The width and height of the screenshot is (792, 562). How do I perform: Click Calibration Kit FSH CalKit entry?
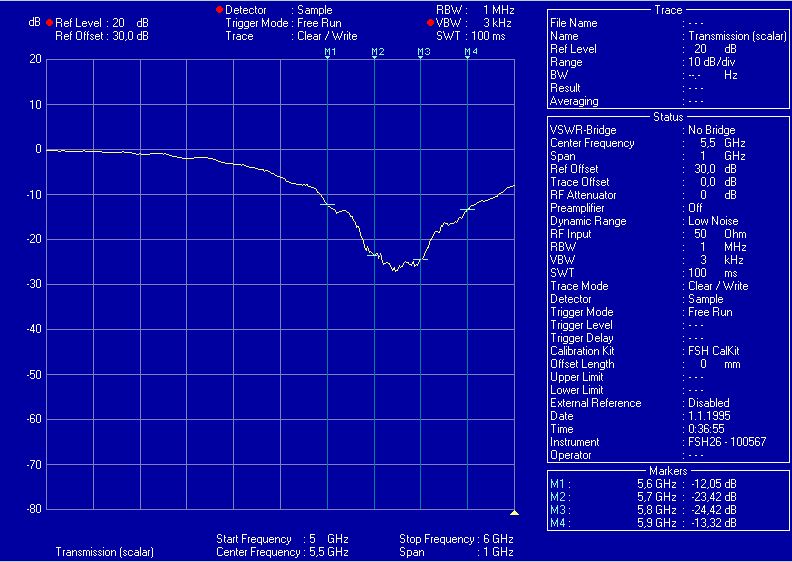coord(640,351)
